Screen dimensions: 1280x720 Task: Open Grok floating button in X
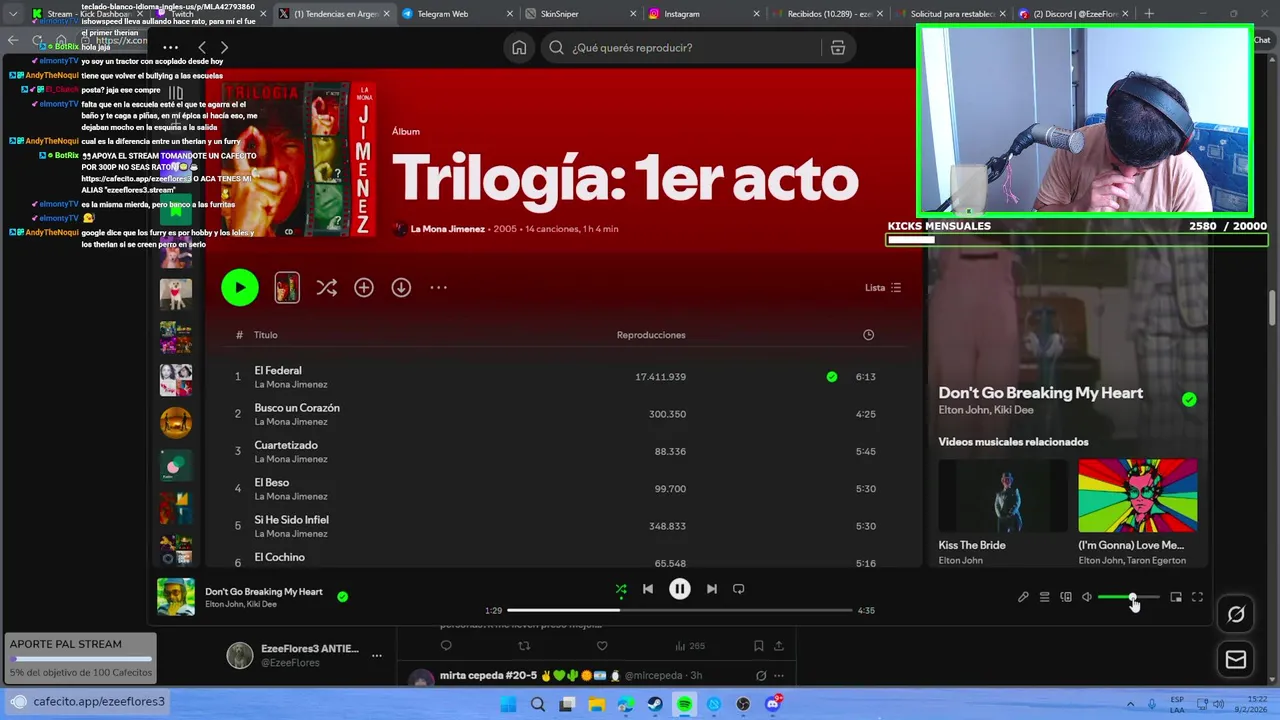(1236, 614)
